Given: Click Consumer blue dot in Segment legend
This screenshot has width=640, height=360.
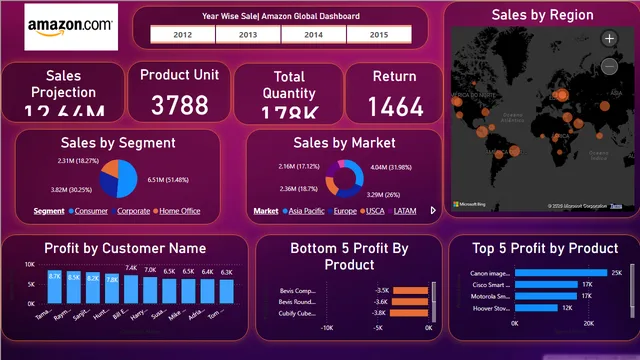Looking at the screenshot, I should pos(71,211).
